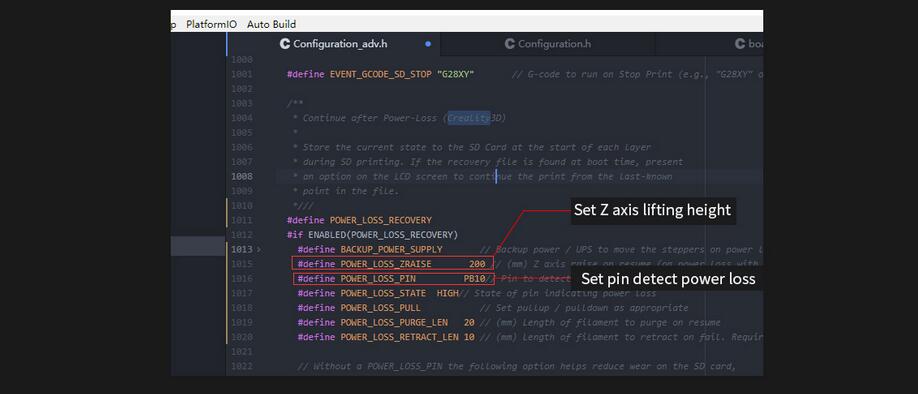Viewport: 918px width, 394px height.
Task: Click the POWER_LOSS_RETRACT_LEN identifier
Action: pos(399,337)
